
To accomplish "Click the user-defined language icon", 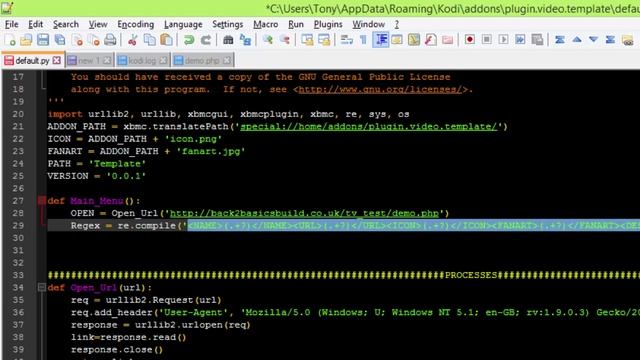I will tap(397, 40).
